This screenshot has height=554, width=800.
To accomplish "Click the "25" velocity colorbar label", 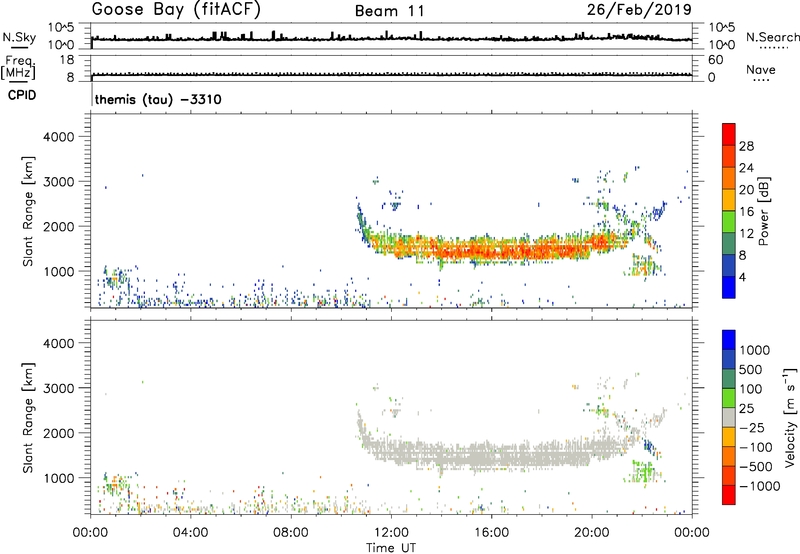I will [746, 409].
